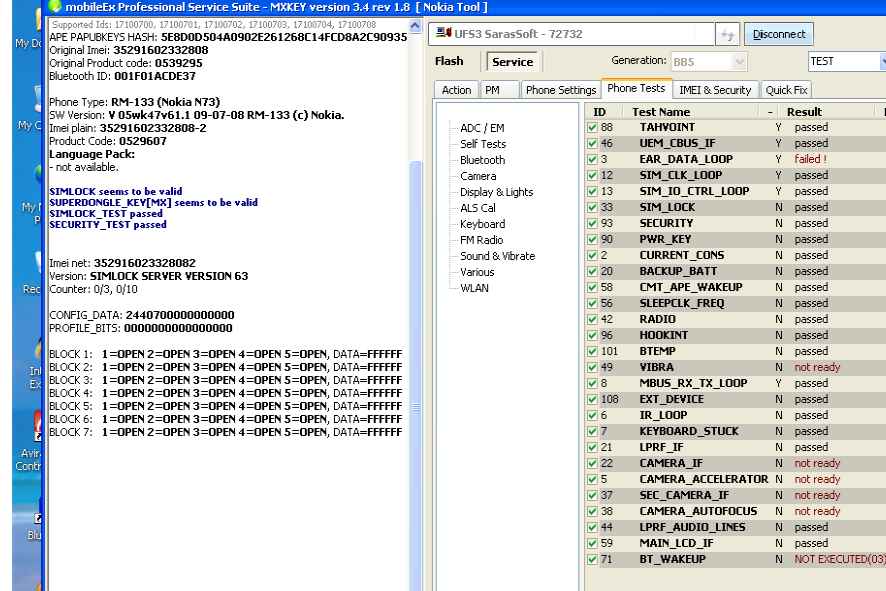Click the 'NOT EXECUTED(03)' result text
This screenshot has width=886, height=591.
point(840,559)
